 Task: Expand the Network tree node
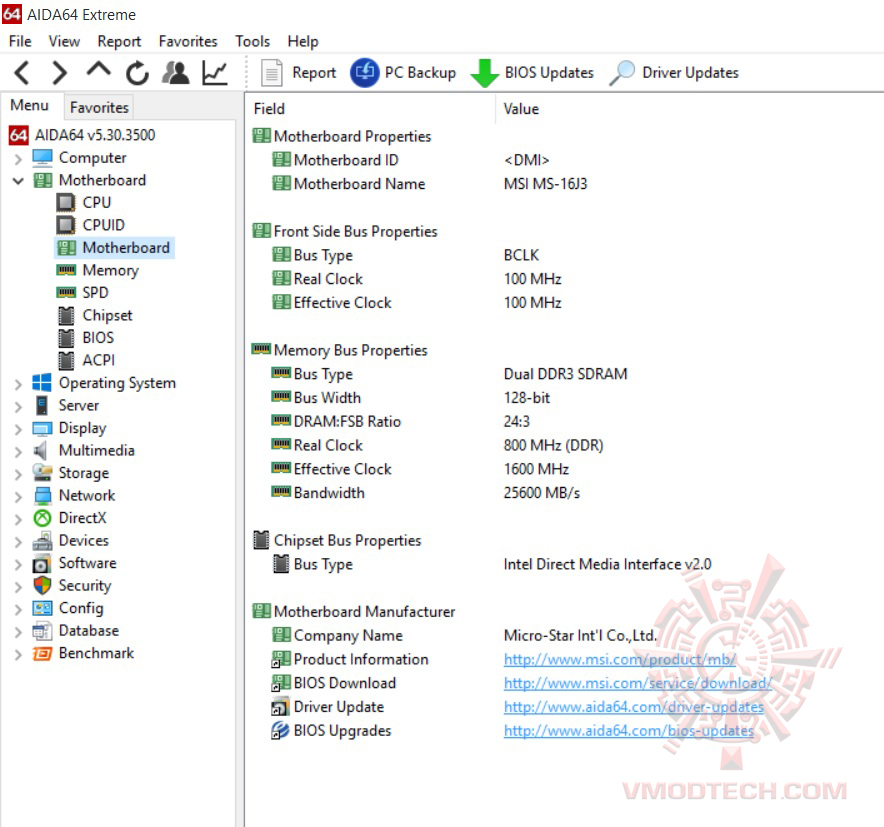tap(18, 497)
